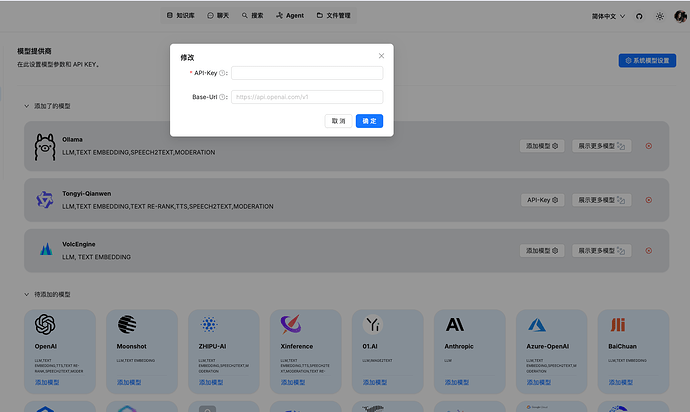Click Ollama's LLM,TEXT EMBEDDING capabilities text
The height and width of the screenshot is (412, 690).
[139, 152]
